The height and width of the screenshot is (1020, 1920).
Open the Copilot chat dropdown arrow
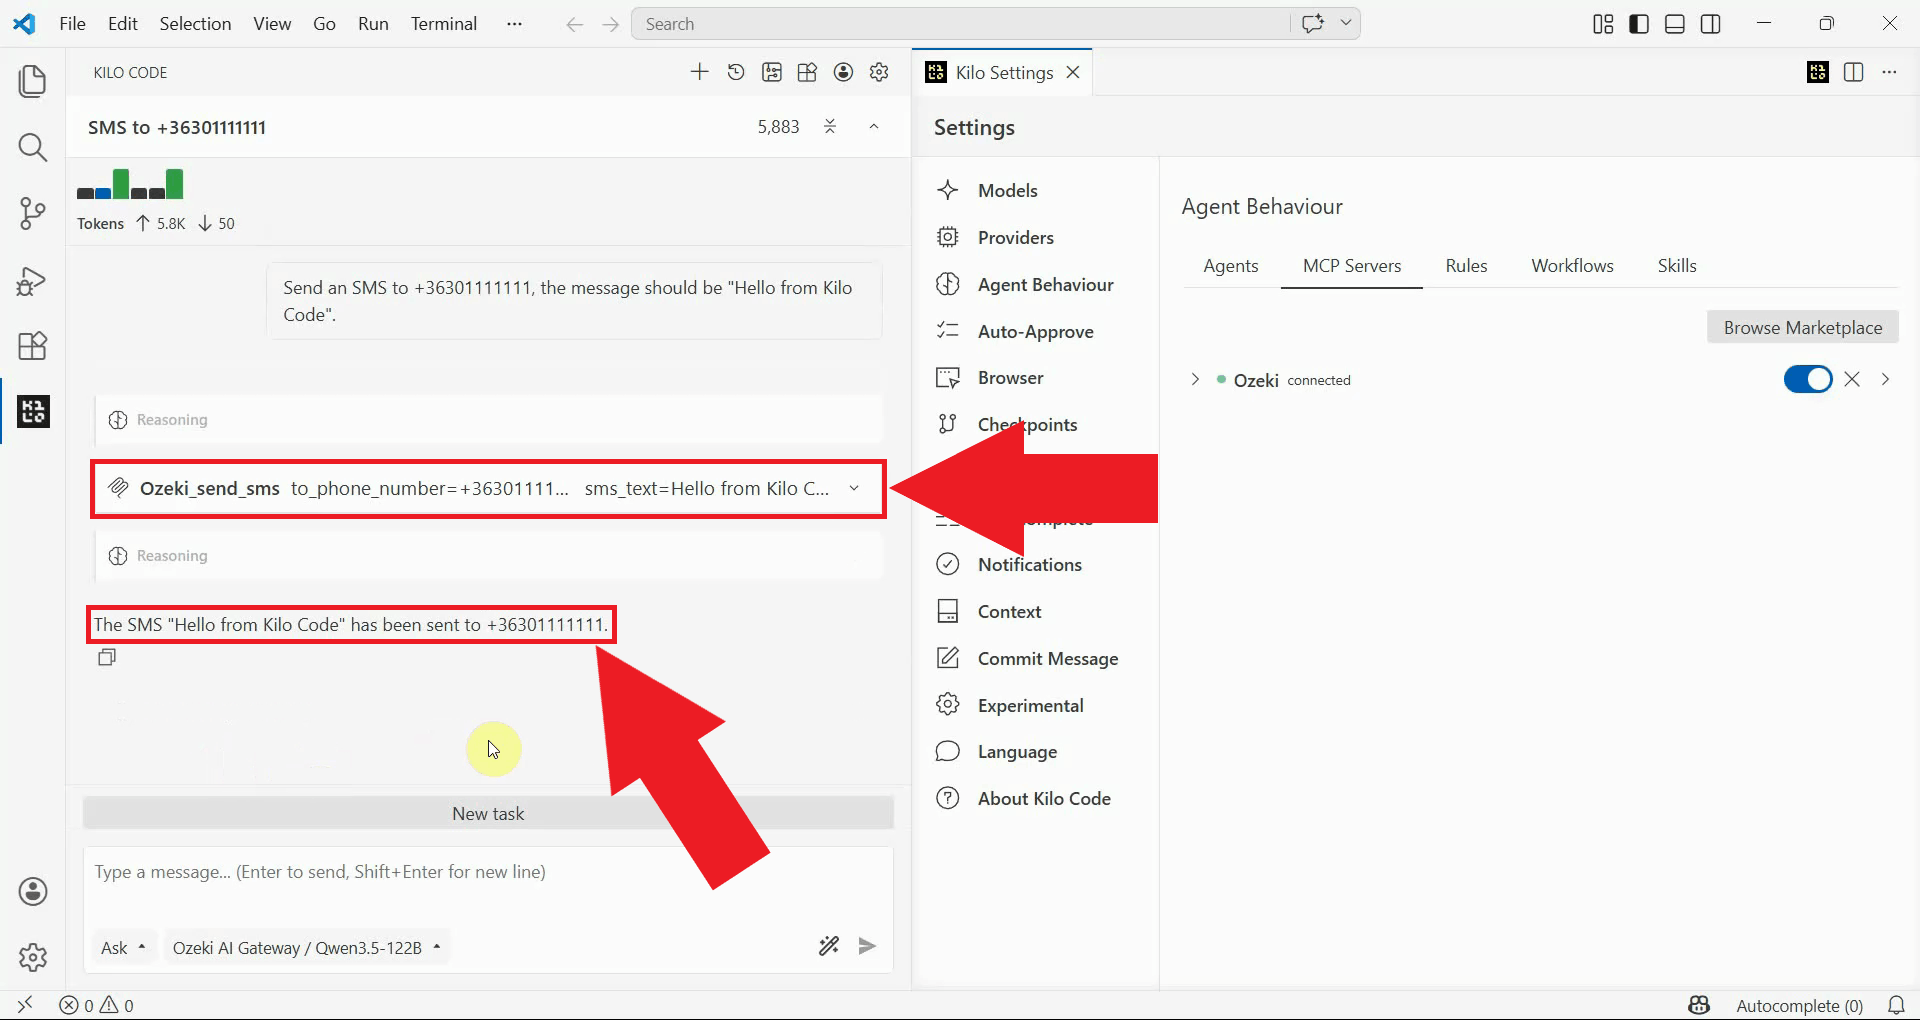[1346, 23]
